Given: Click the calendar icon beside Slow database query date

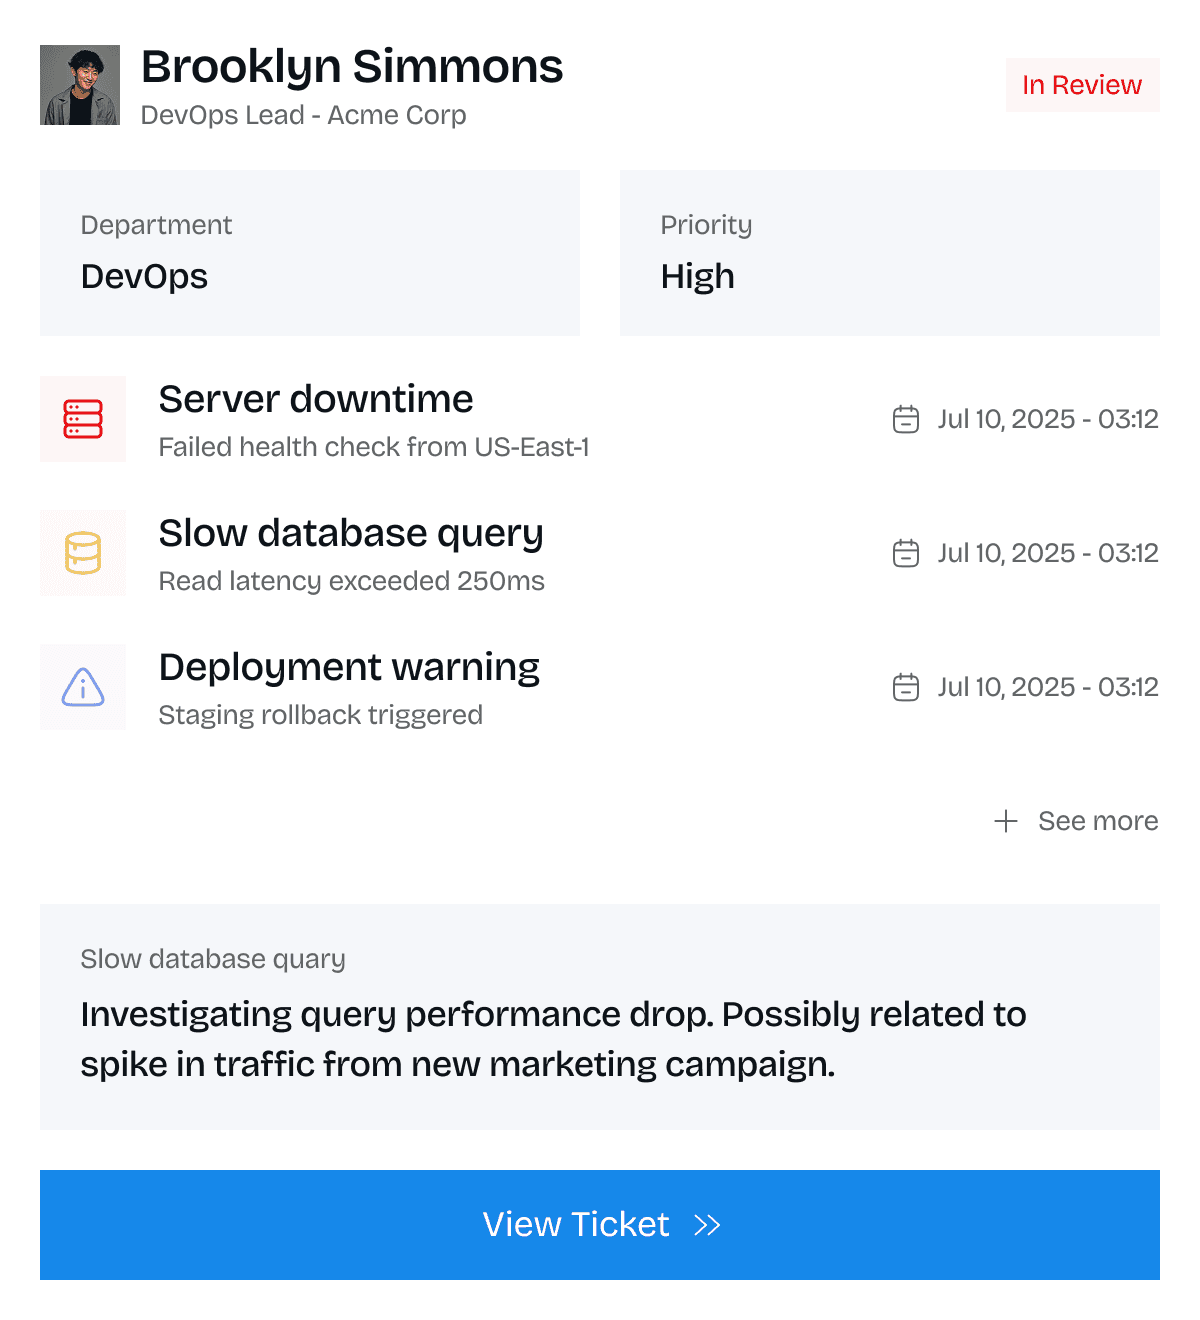Looking at the screenshot, I should pyautogui.click(x=905, y=553).
